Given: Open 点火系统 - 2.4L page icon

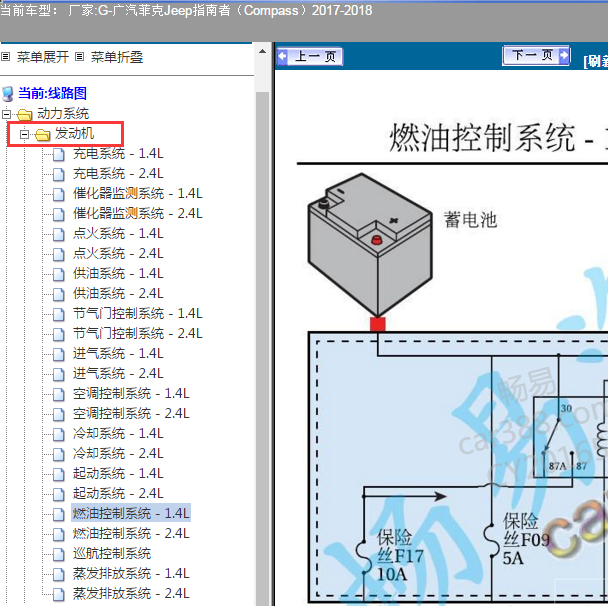Looking at the screenshot, I should click(59, 254).
